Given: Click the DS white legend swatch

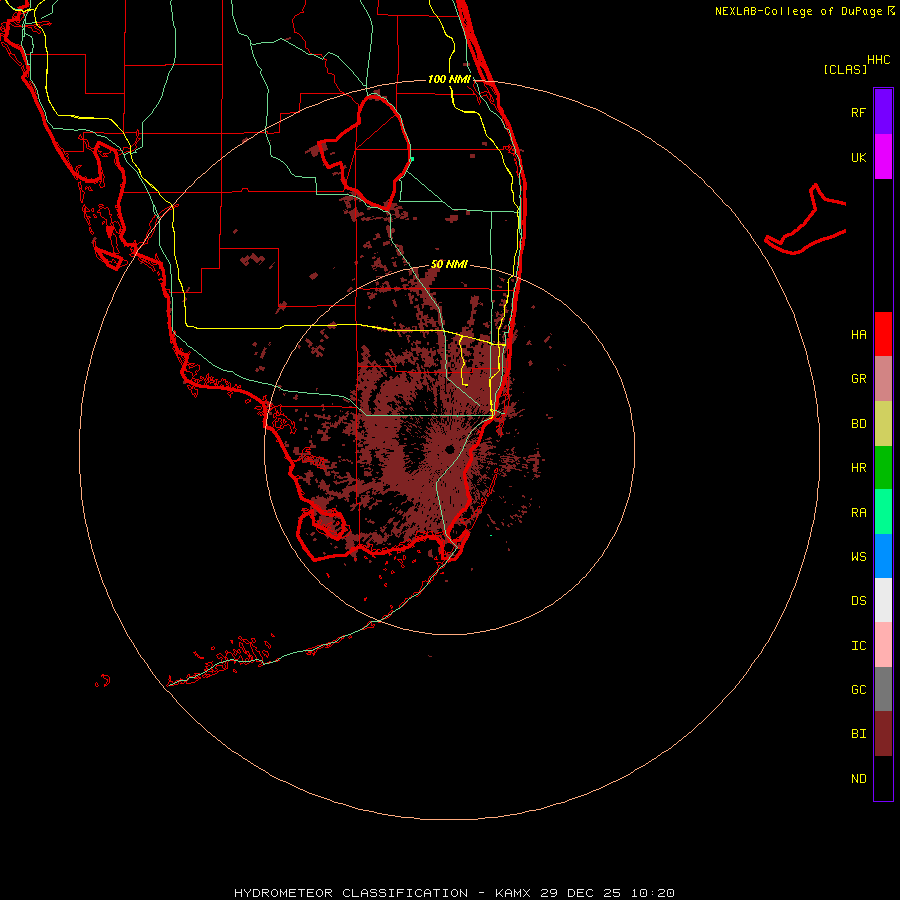Looking at the screenshot, I should tap(883, 600).
